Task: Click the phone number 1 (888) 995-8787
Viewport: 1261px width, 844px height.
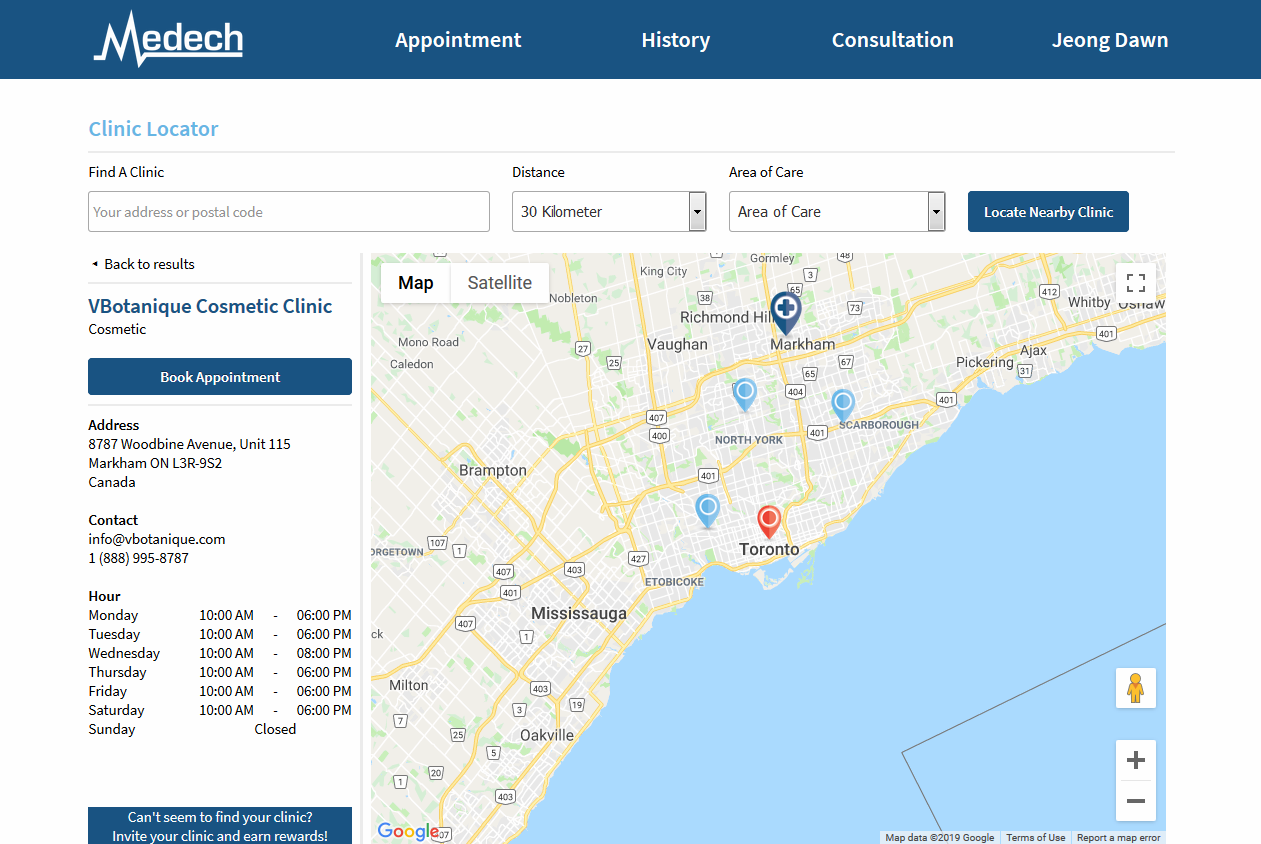Action: 138,558
